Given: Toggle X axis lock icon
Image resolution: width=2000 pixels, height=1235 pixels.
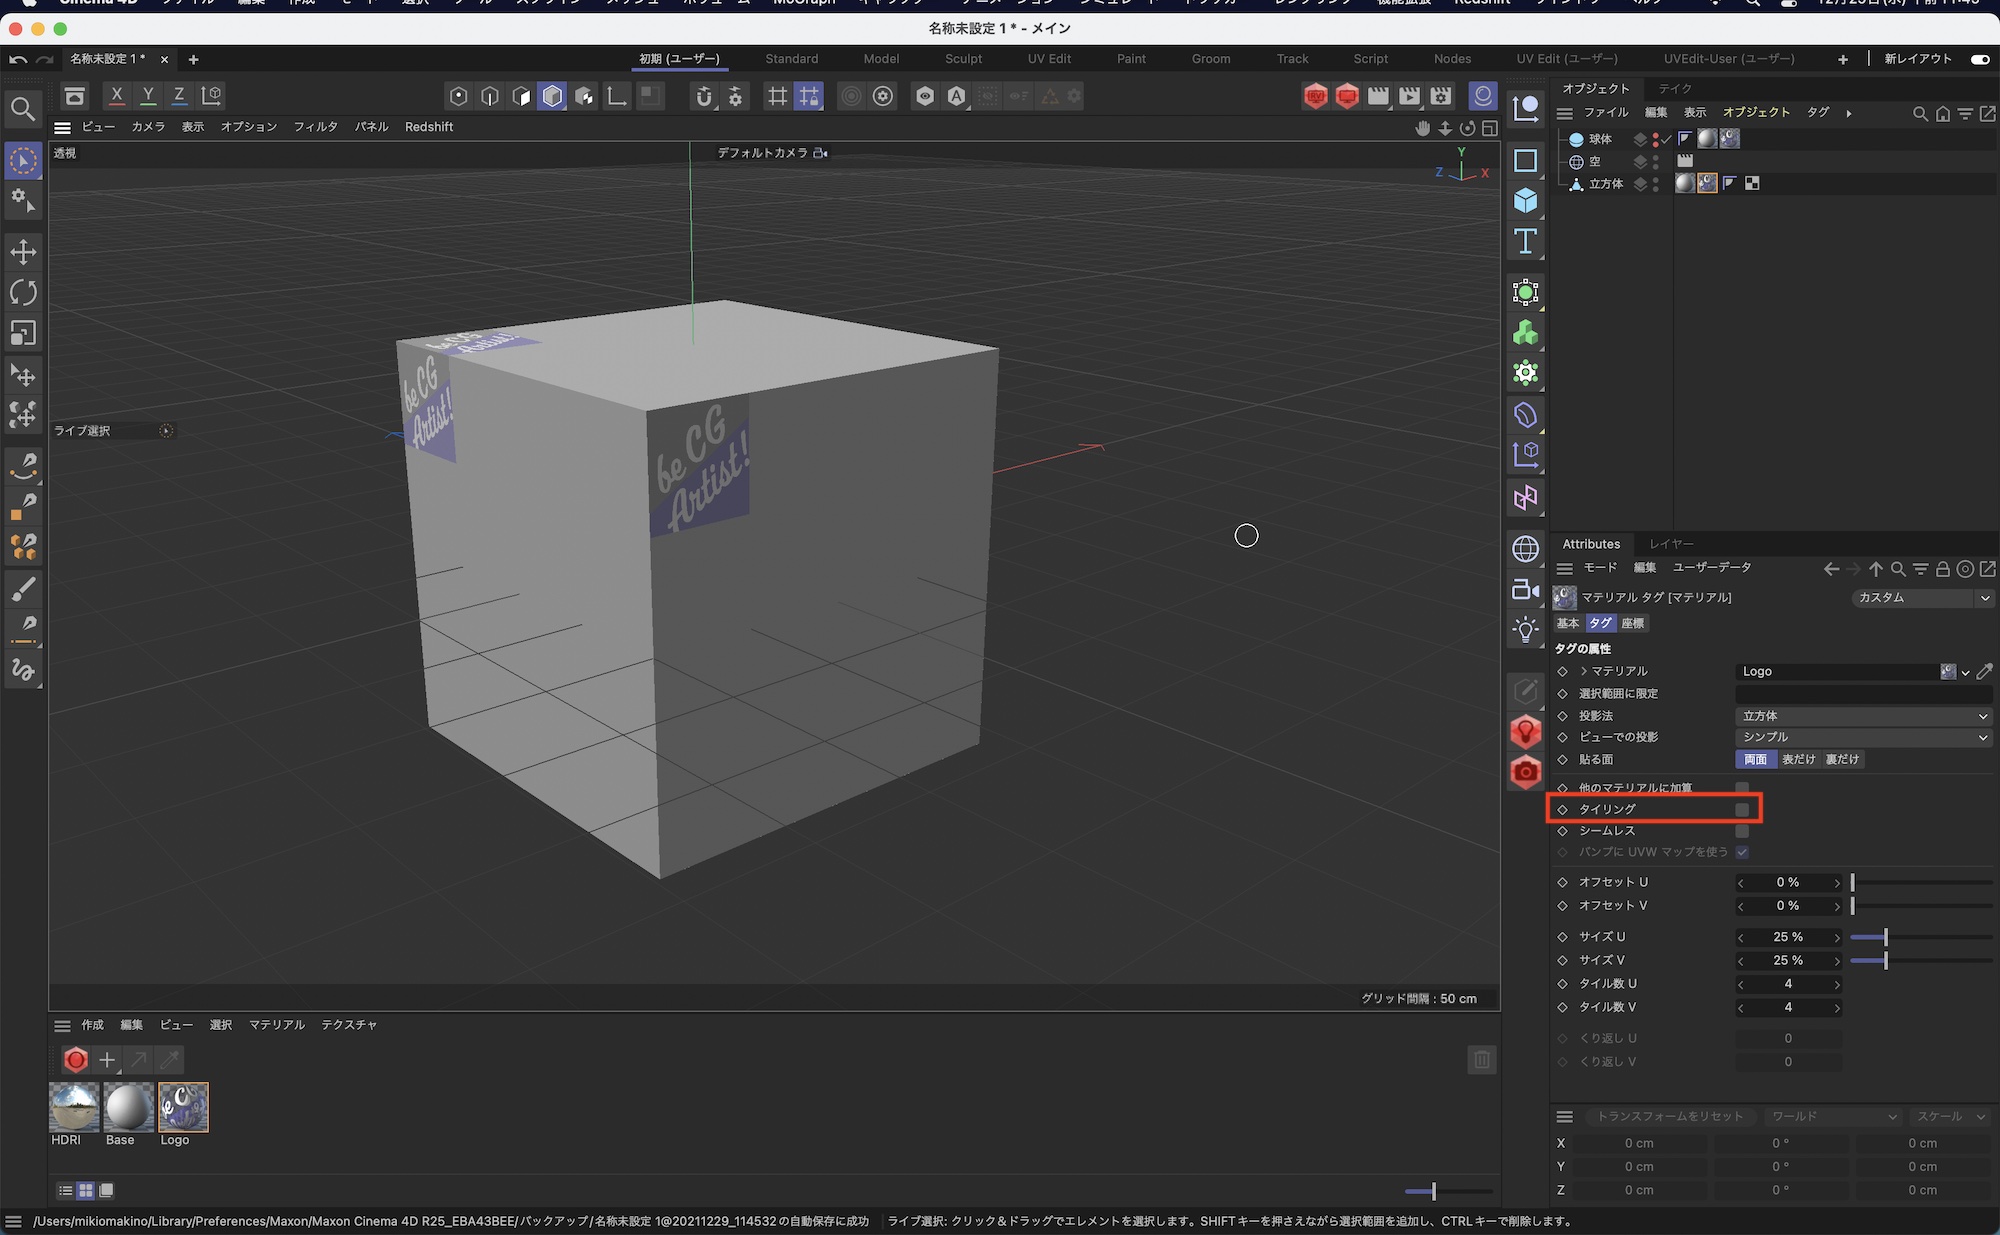Looking at the screenshot, I should pyautogui.click(x=117, y=96).
